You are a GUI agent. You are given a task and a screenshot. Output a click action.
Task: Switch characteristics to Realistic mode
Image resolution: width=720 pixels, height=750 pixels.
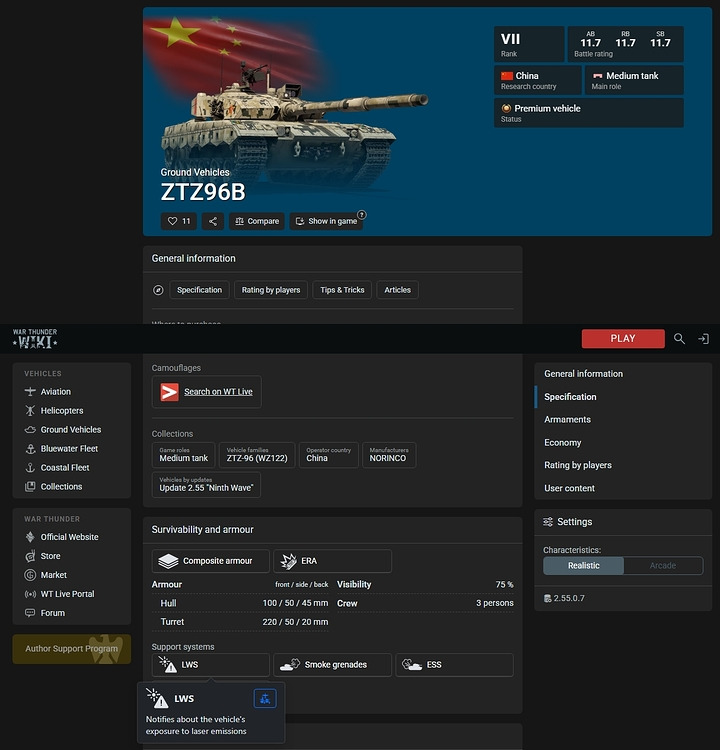(583, 565)
